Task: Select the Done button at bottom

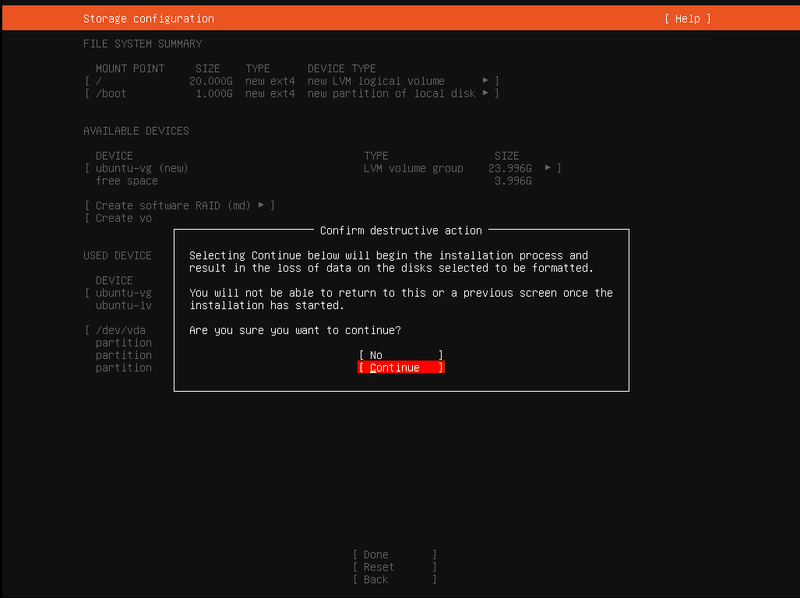Action: 395,555
